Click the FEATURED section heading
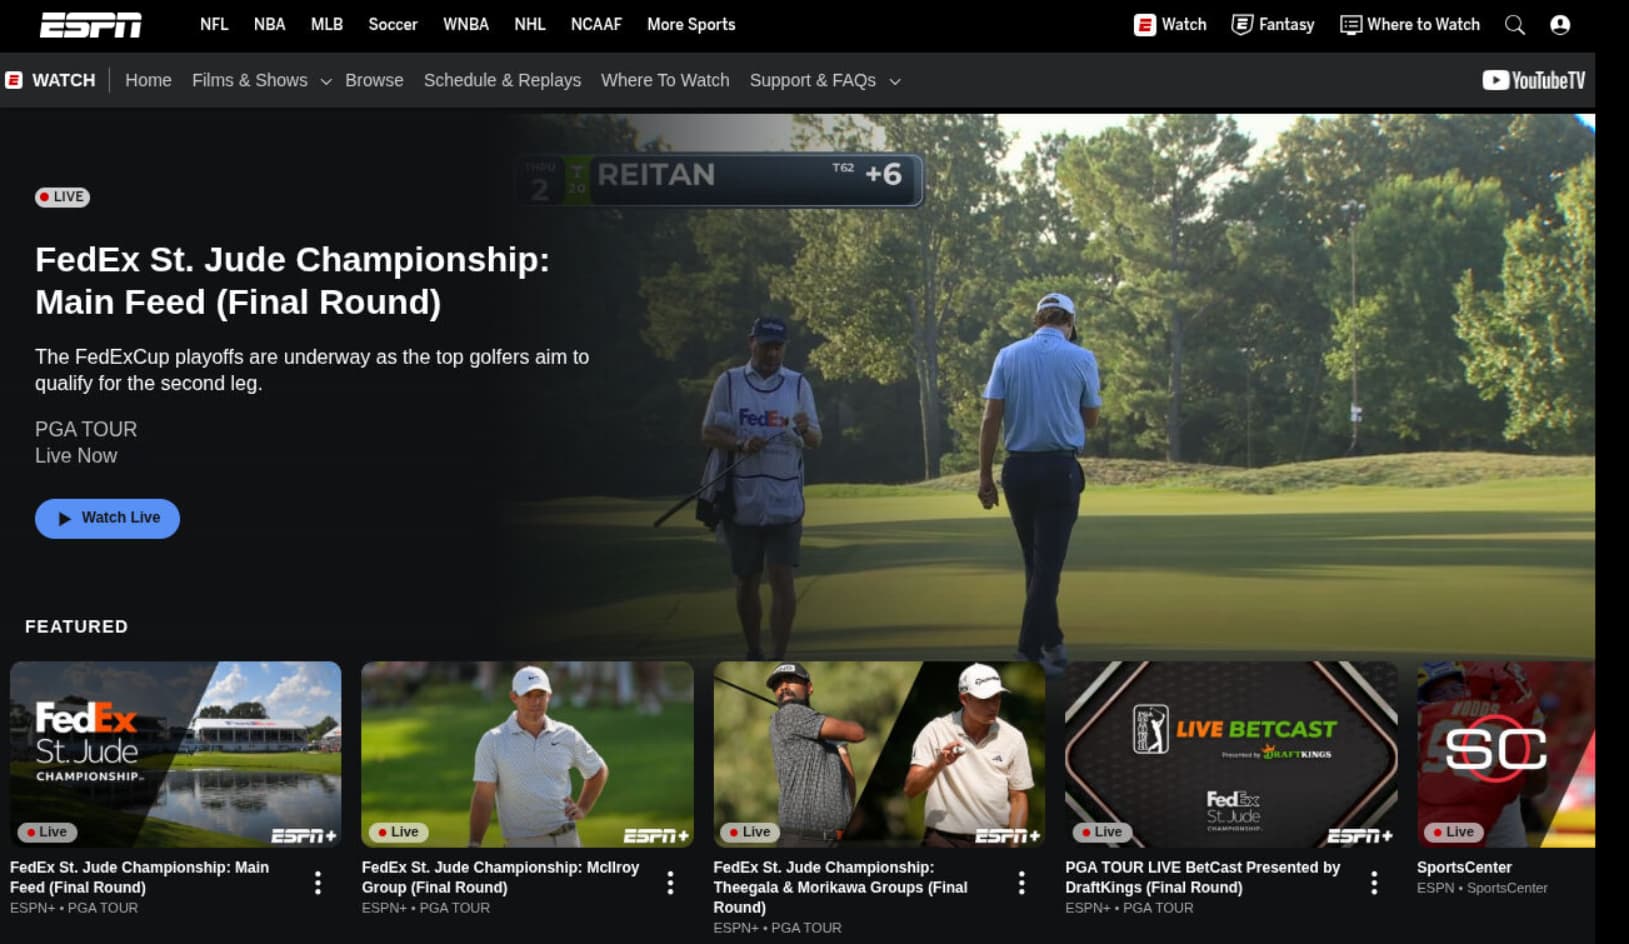The width and height of the screenshot is (1629, 944). (x=76, y=626)
